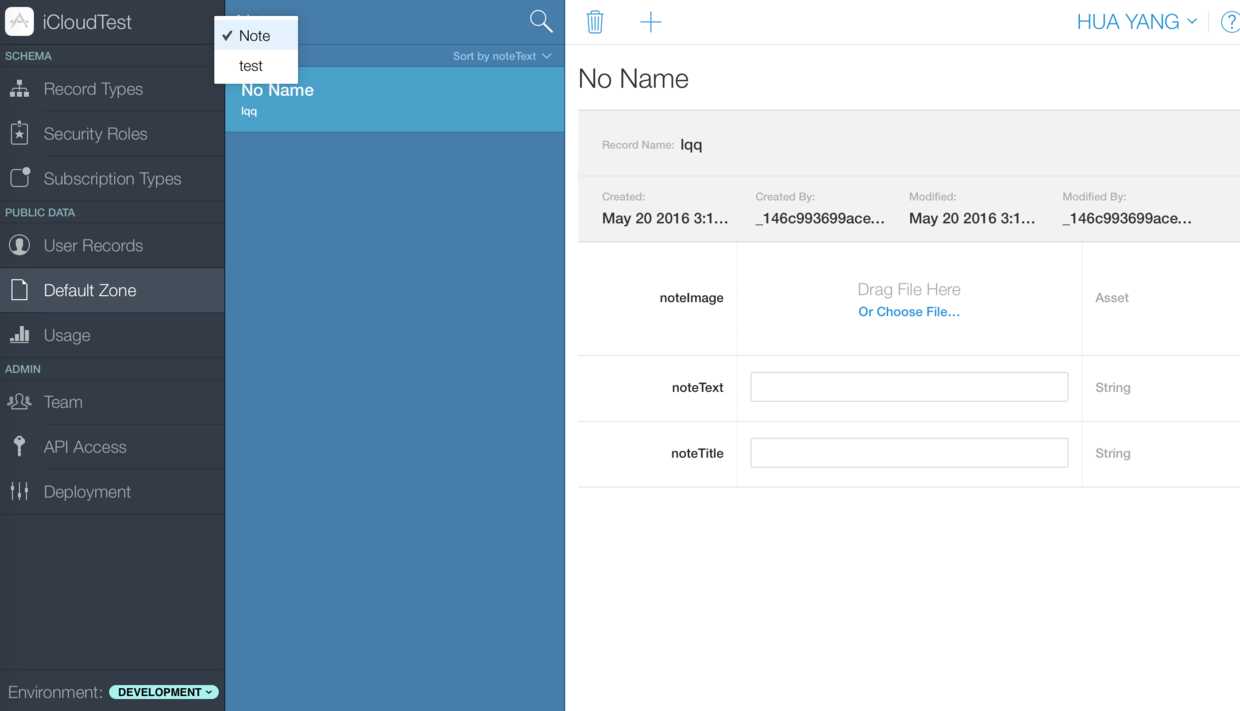Screen dimensions: 1240x711
Task: Select No Name record in list
Action: [x=394, y=99]
